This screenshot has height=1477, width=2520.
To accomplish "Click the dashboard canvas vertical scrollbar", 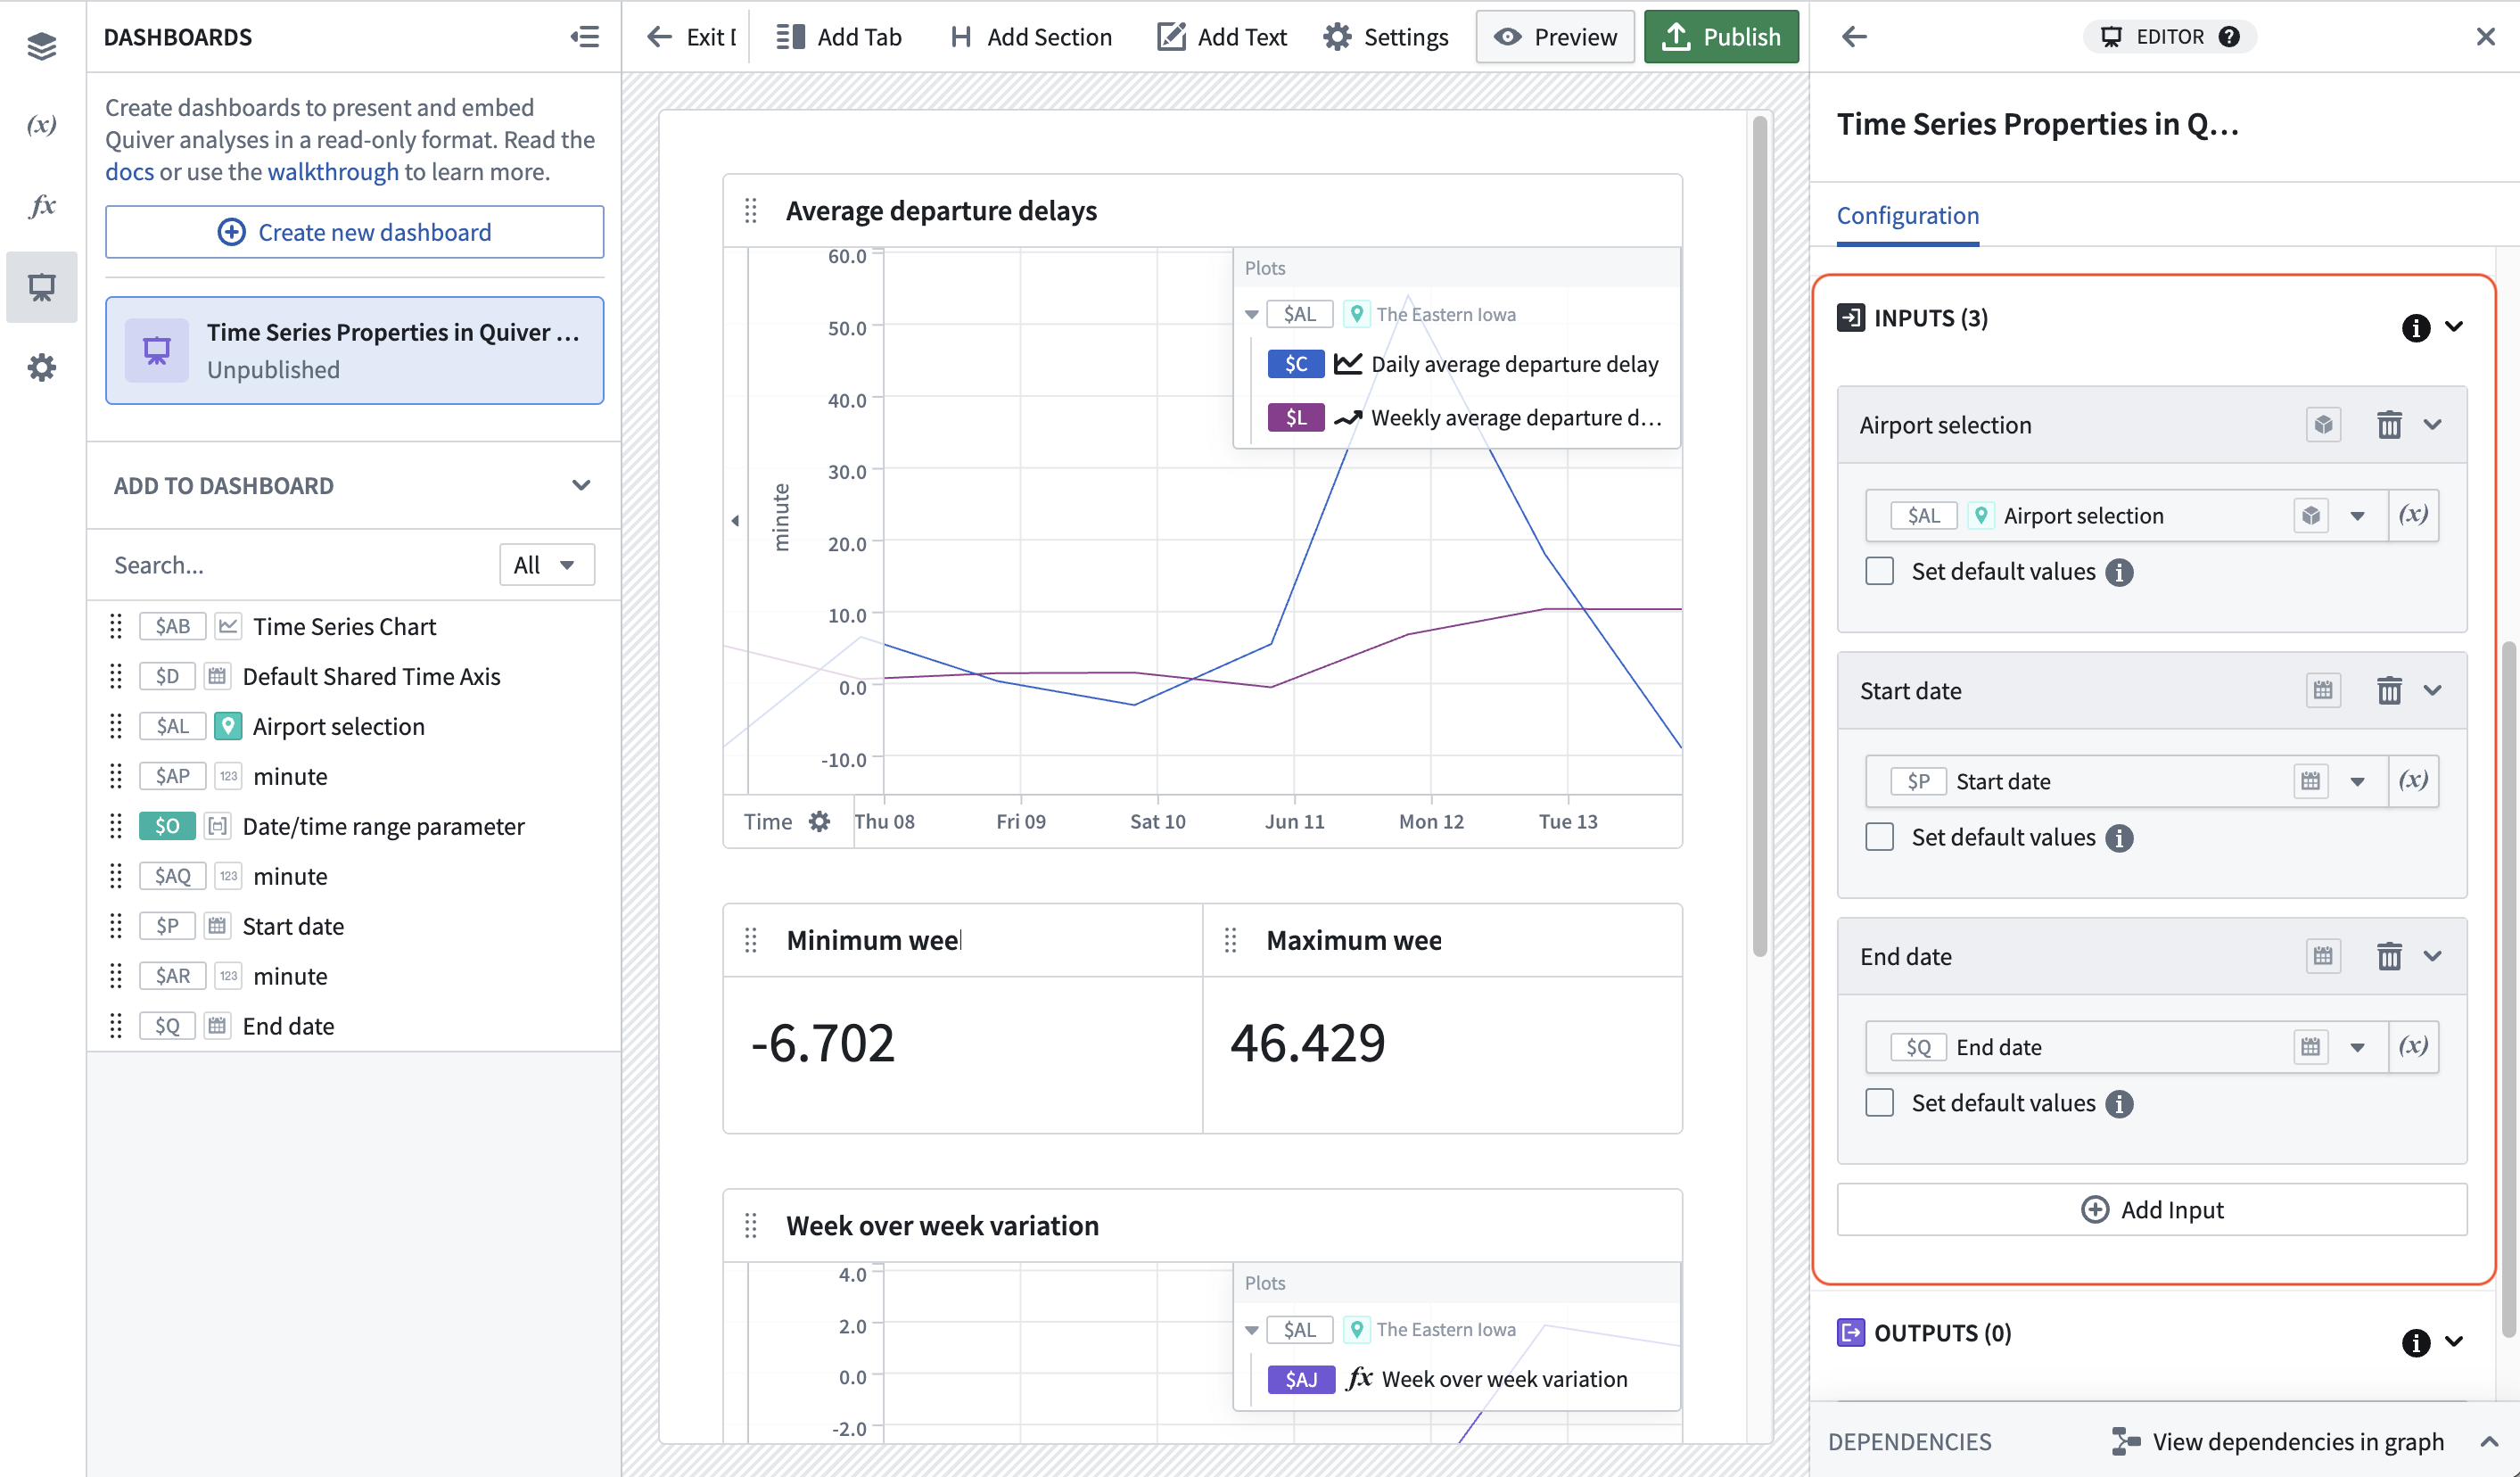I will click(x=1759, y=535).
